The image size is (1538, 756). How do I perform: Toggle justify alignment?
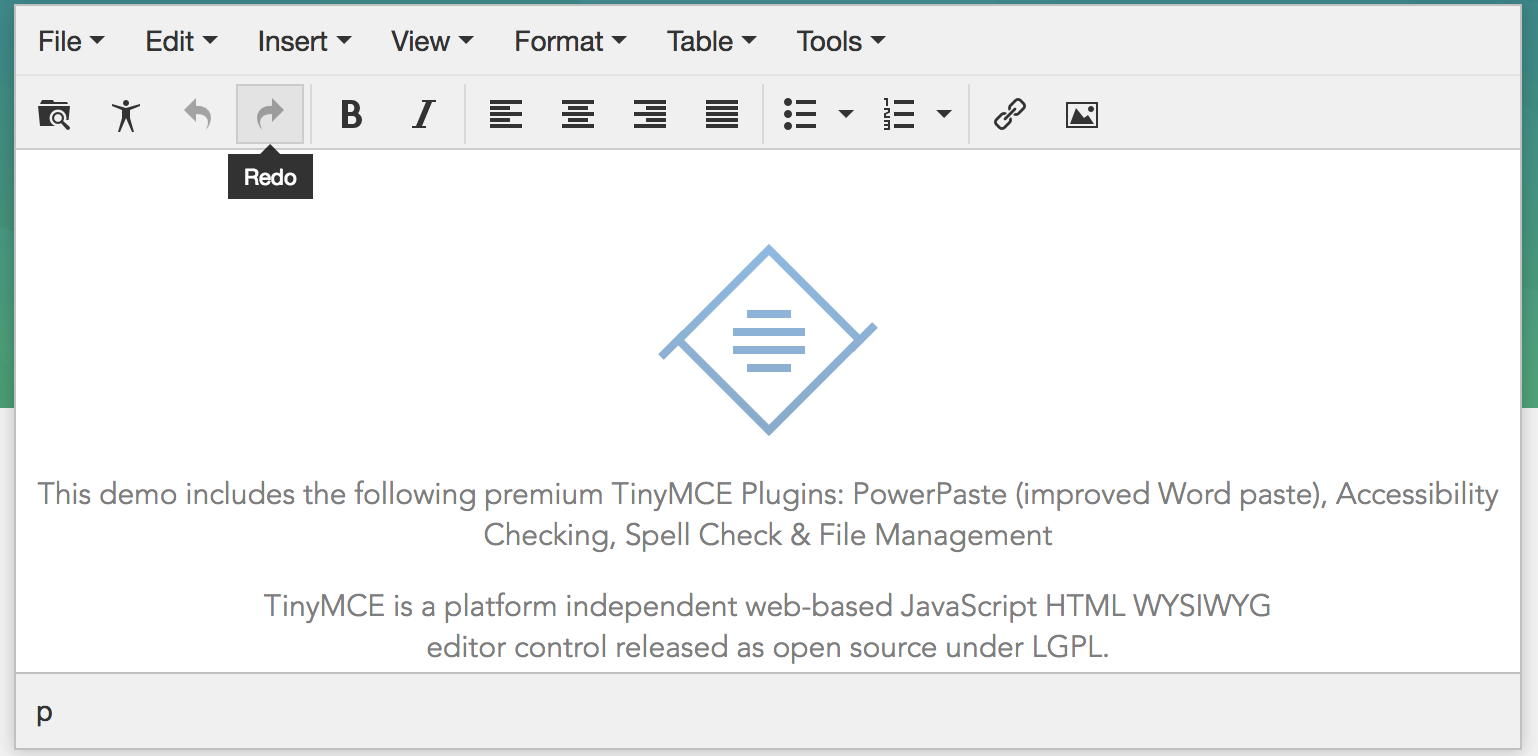pos(722,115)
